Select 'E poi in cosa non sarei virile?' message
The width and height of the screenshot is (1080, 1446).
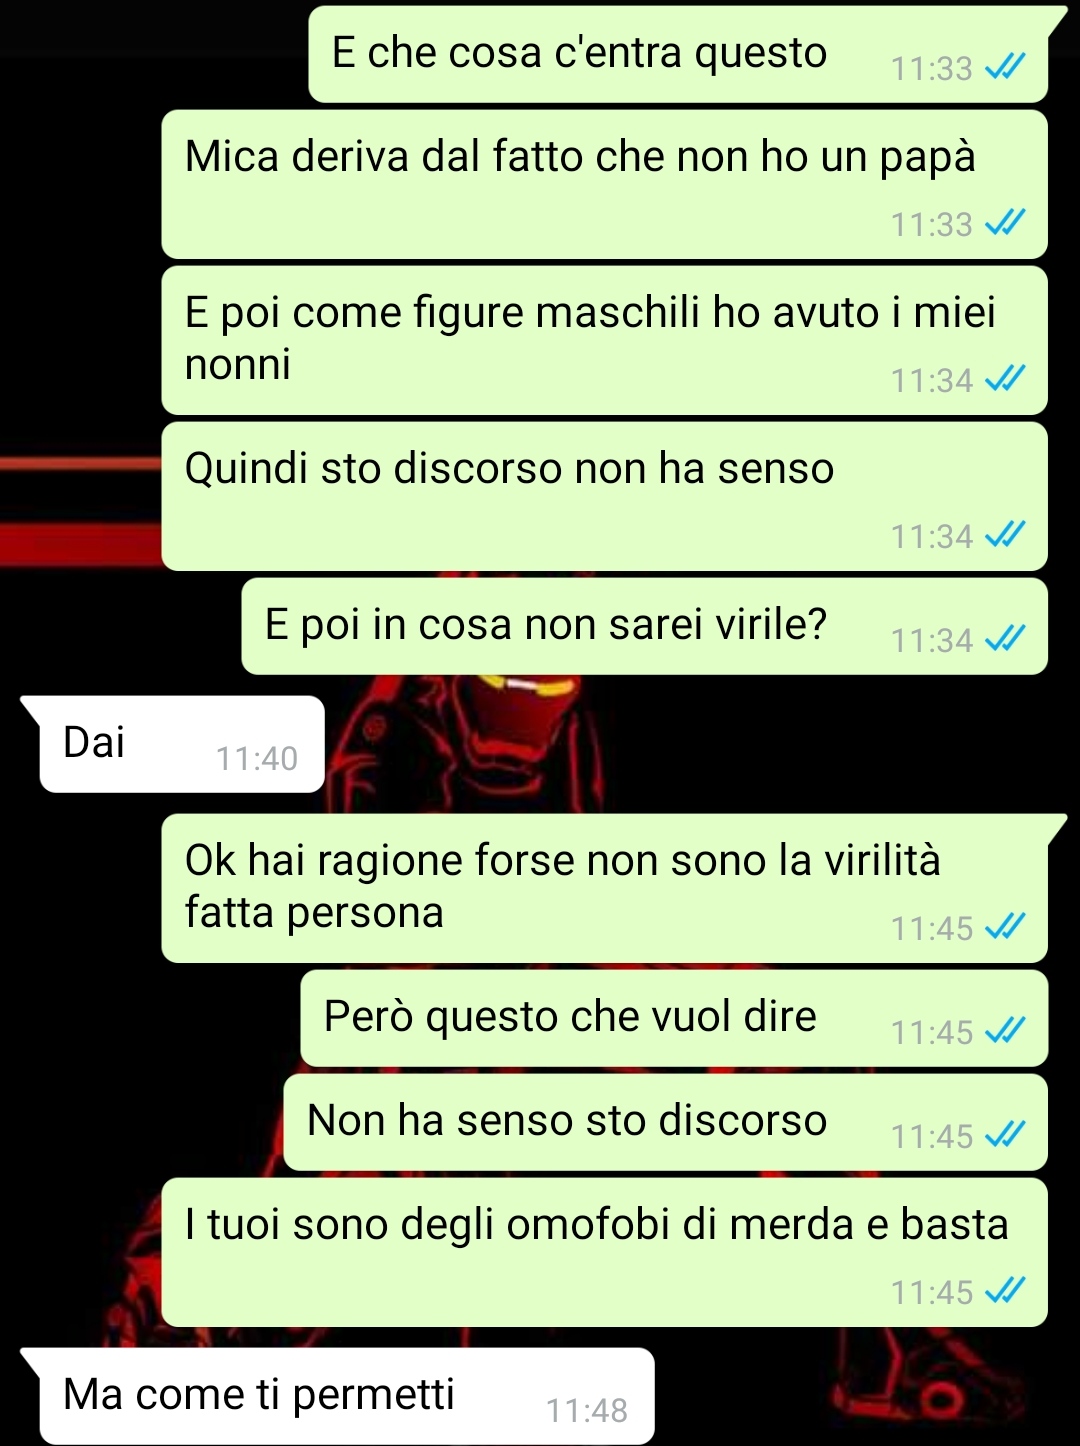pyautogui.click(x=644, y=626)
